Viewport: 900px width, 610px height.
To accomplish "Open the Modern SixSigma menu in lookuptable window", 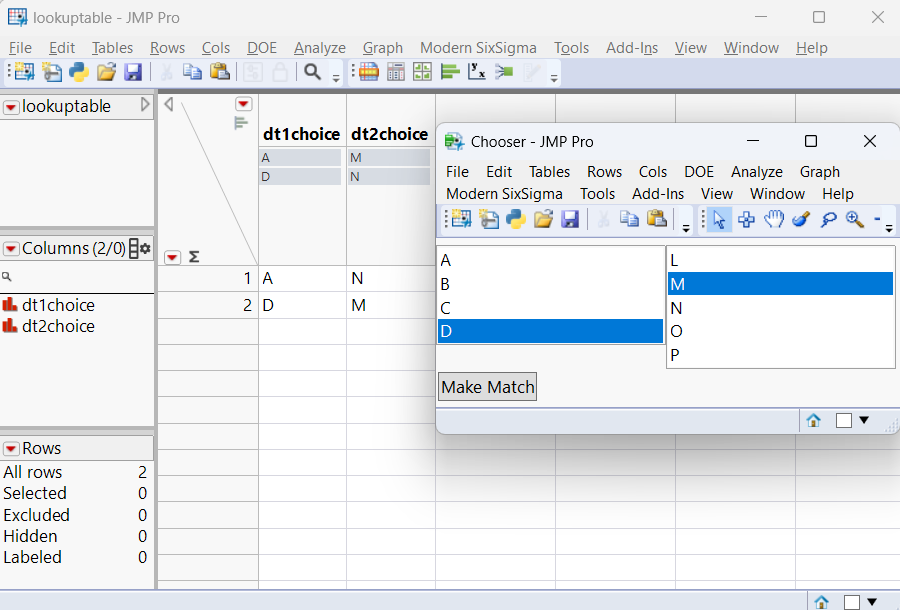I will (x=478, y=48).
